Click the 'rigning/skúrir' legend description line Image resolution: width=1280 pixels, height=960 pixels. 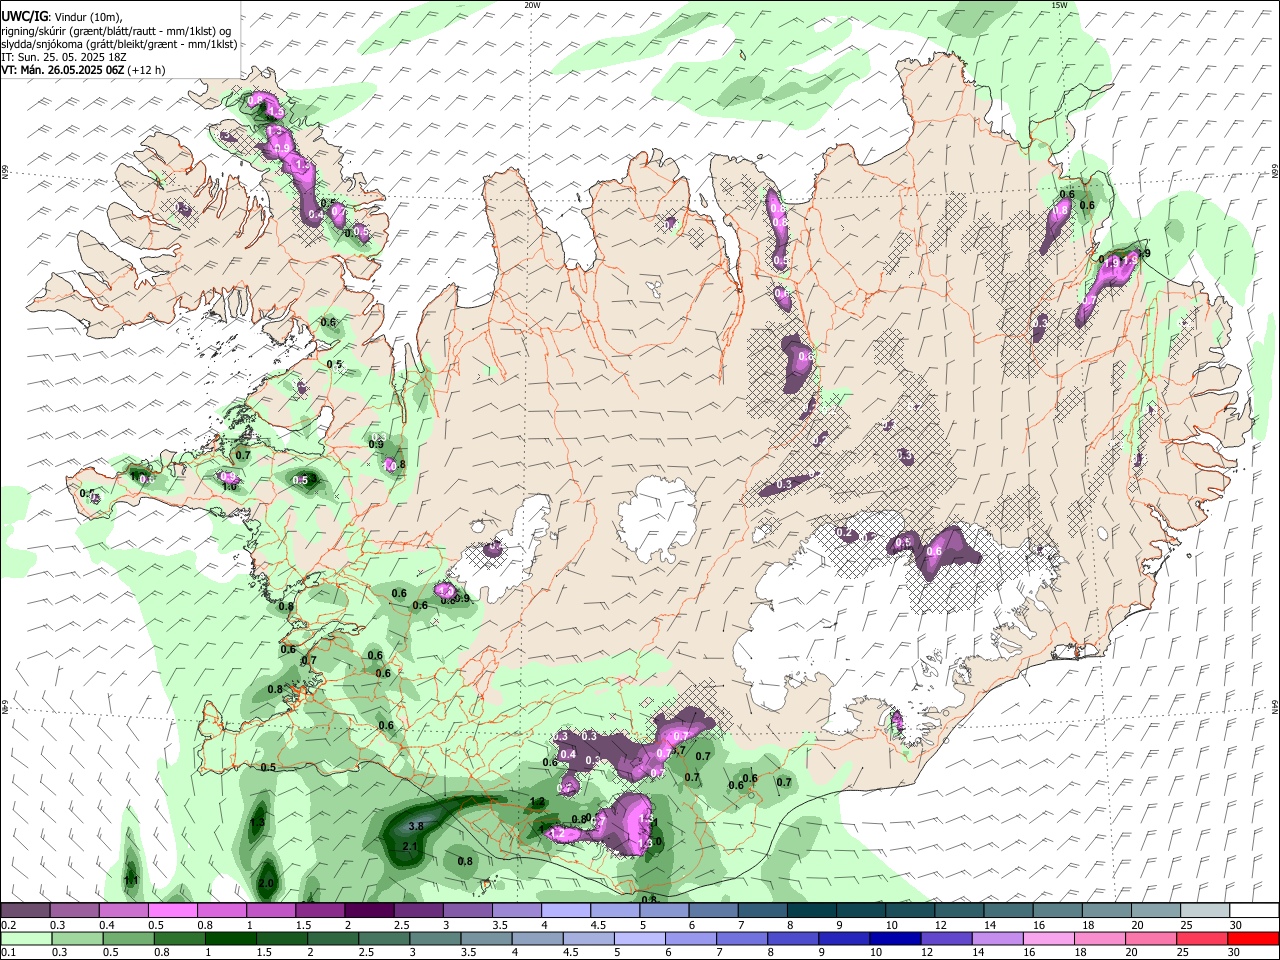[x=116, y=30]
